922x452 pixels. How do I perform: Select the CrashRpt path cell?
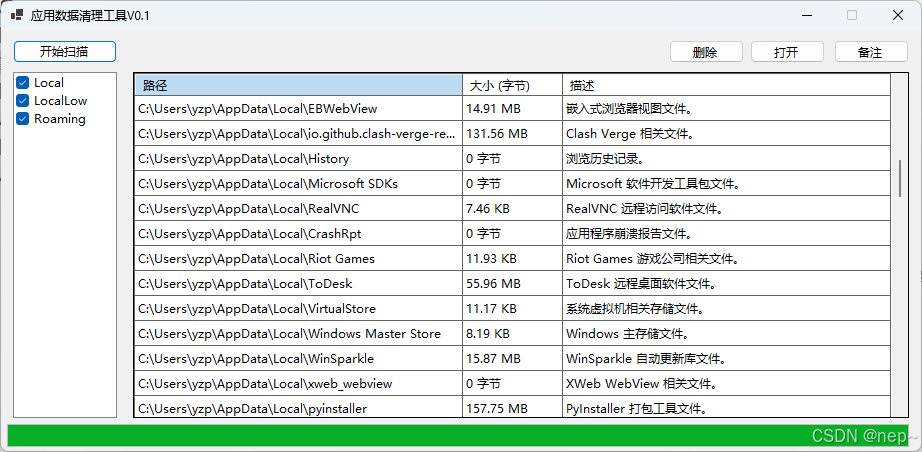pos(299,233)
